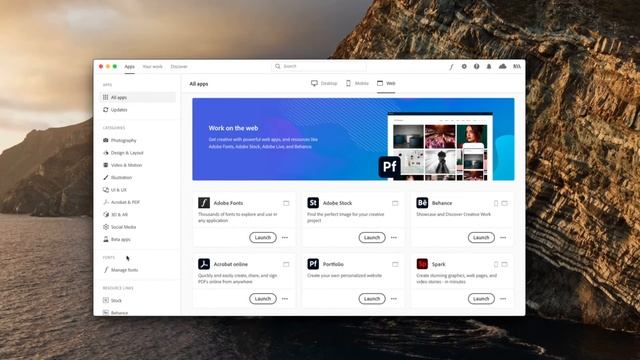The width and height of the screenshot is (640, 360).
Task: Click the cloud sync status icon
Action: (x=502, y=66)
